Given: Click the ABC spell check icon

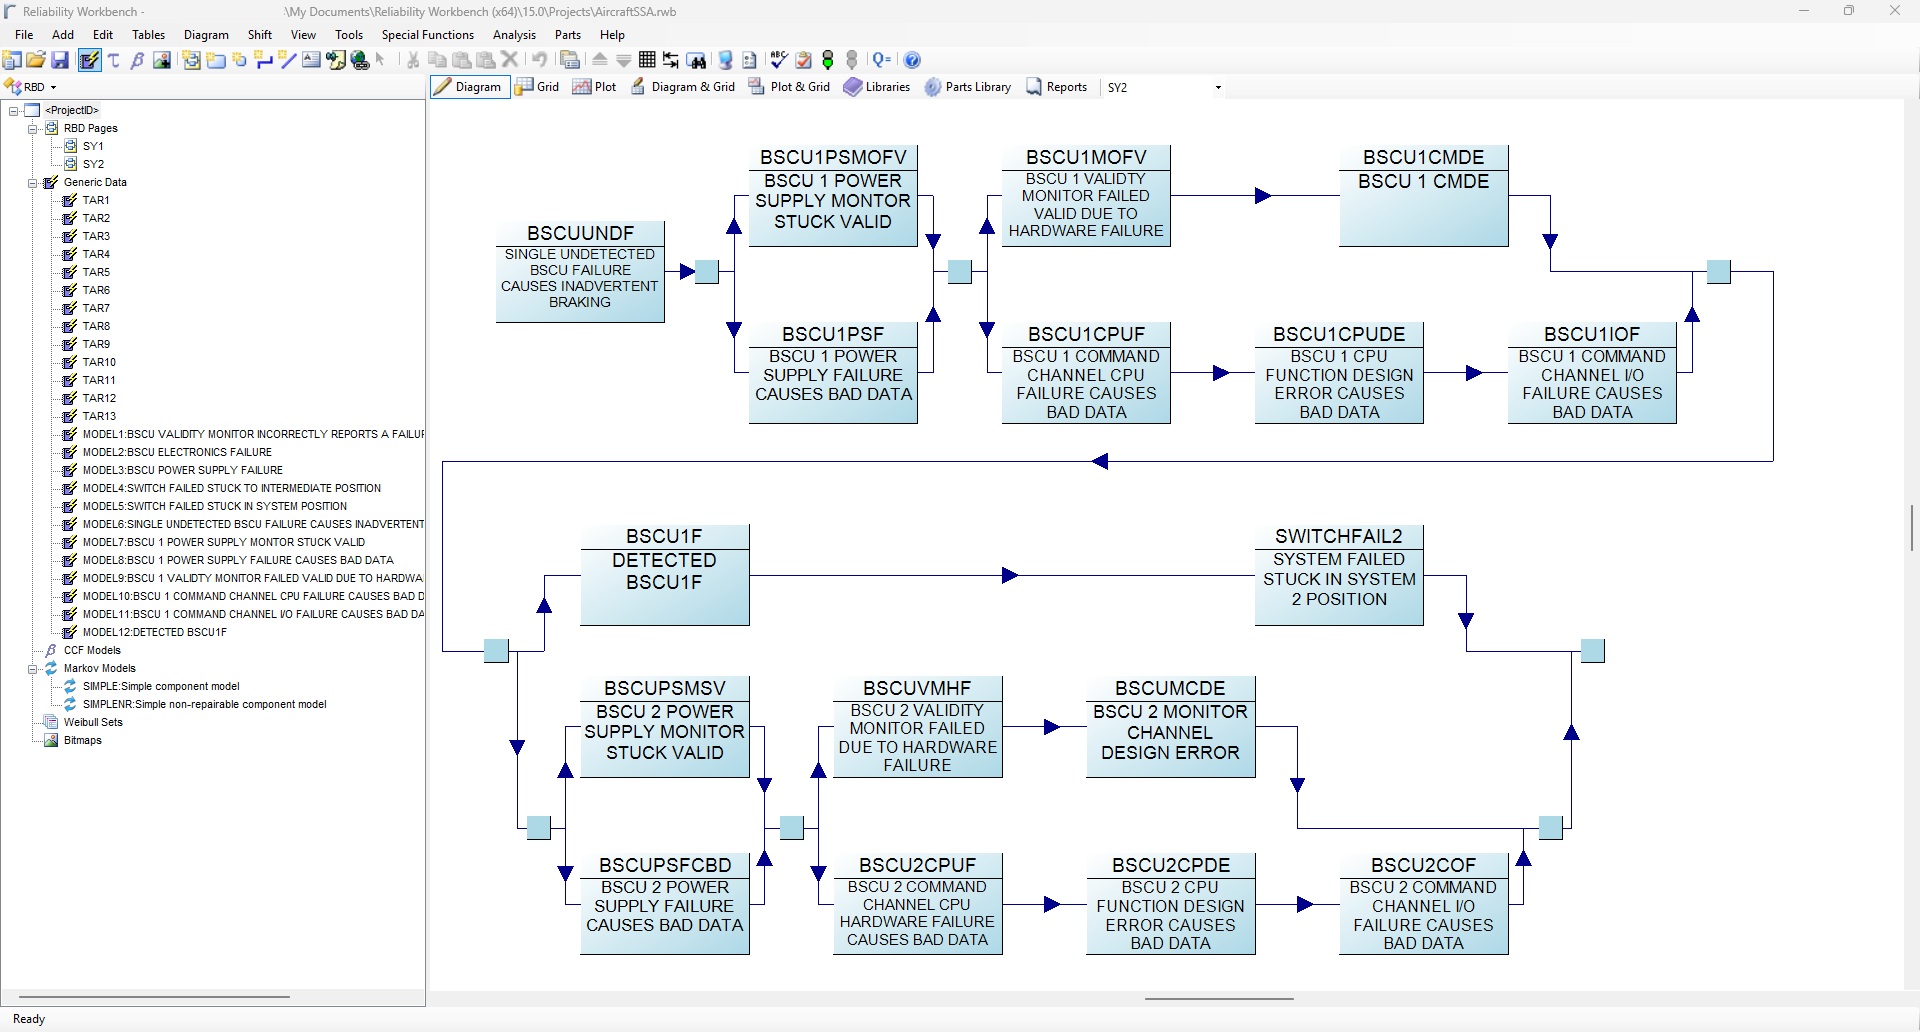Looking at the screenshot, I should point(779,60).
